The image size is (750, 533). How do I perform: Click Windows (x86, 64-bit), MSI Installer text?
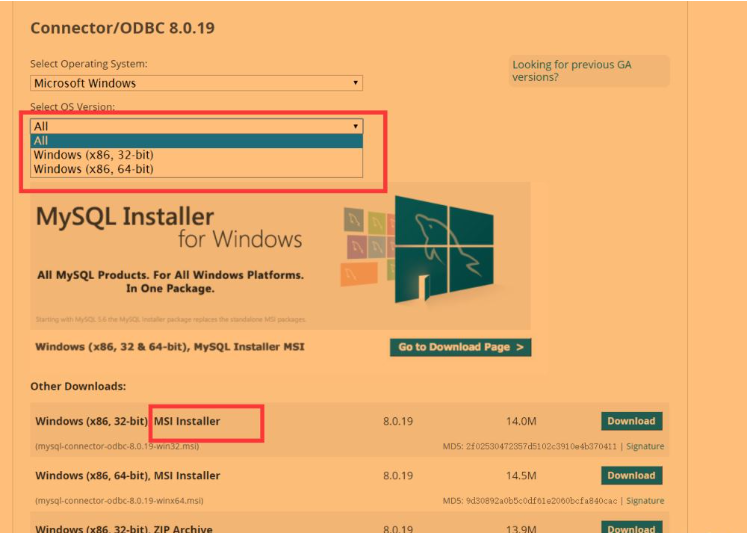click(x=128, y=476)
